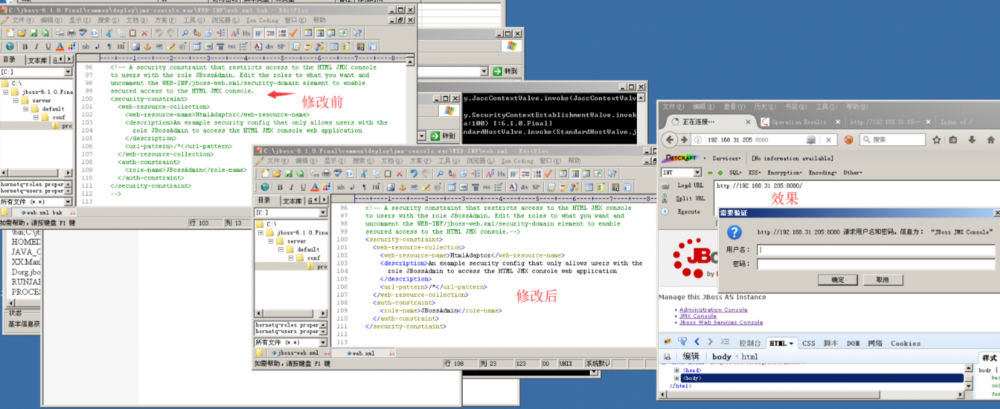Cancel login dialog with 取消 button

pyautogui.click(x=883, y=280)
